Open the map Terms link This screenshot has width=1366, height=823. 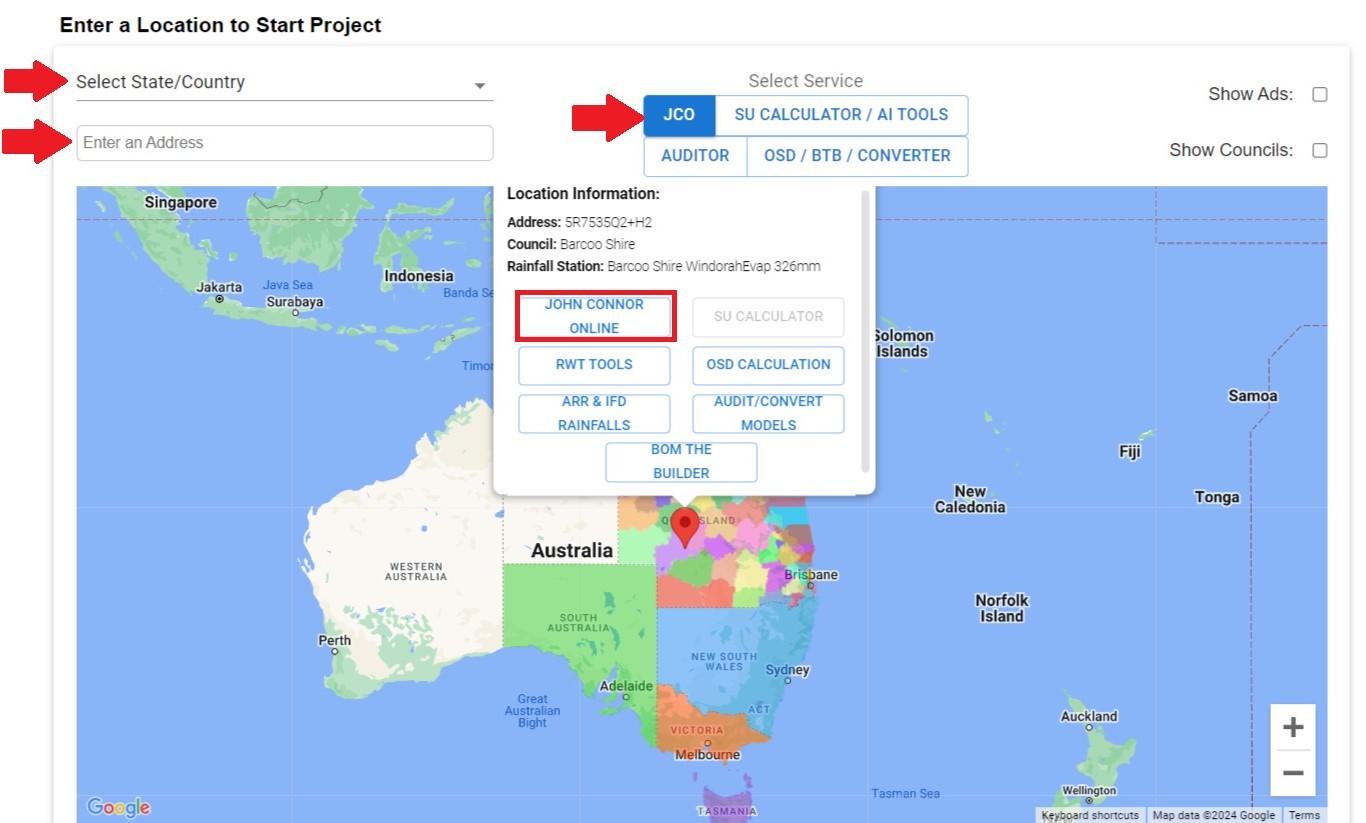click(x=1304, y=815)
